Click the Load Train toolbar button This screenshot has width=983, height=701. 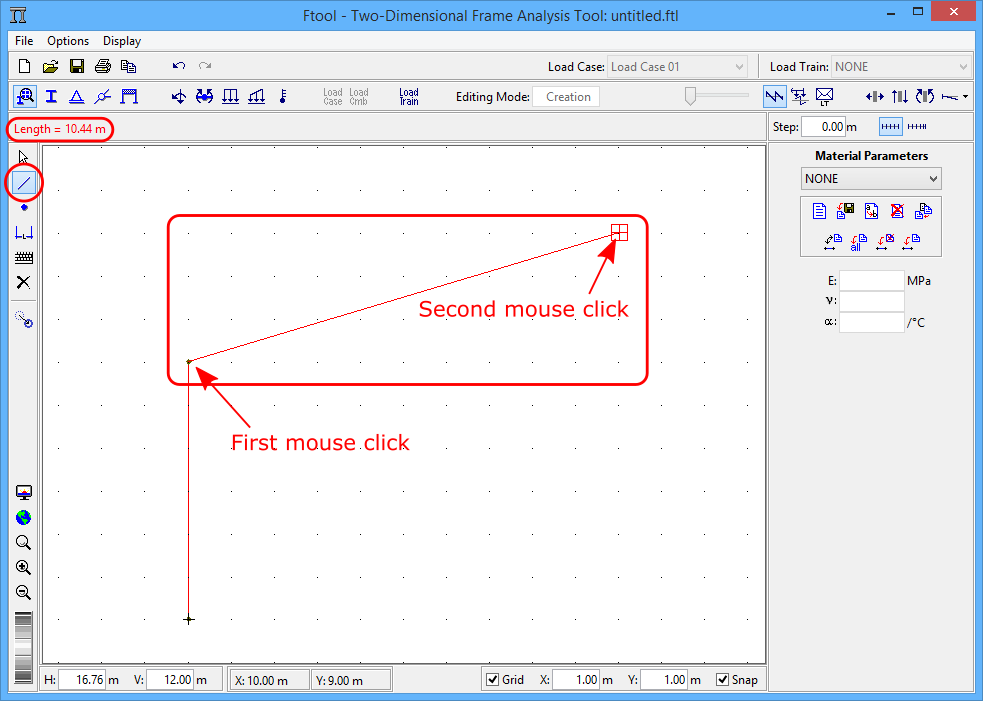click(409, 97)
